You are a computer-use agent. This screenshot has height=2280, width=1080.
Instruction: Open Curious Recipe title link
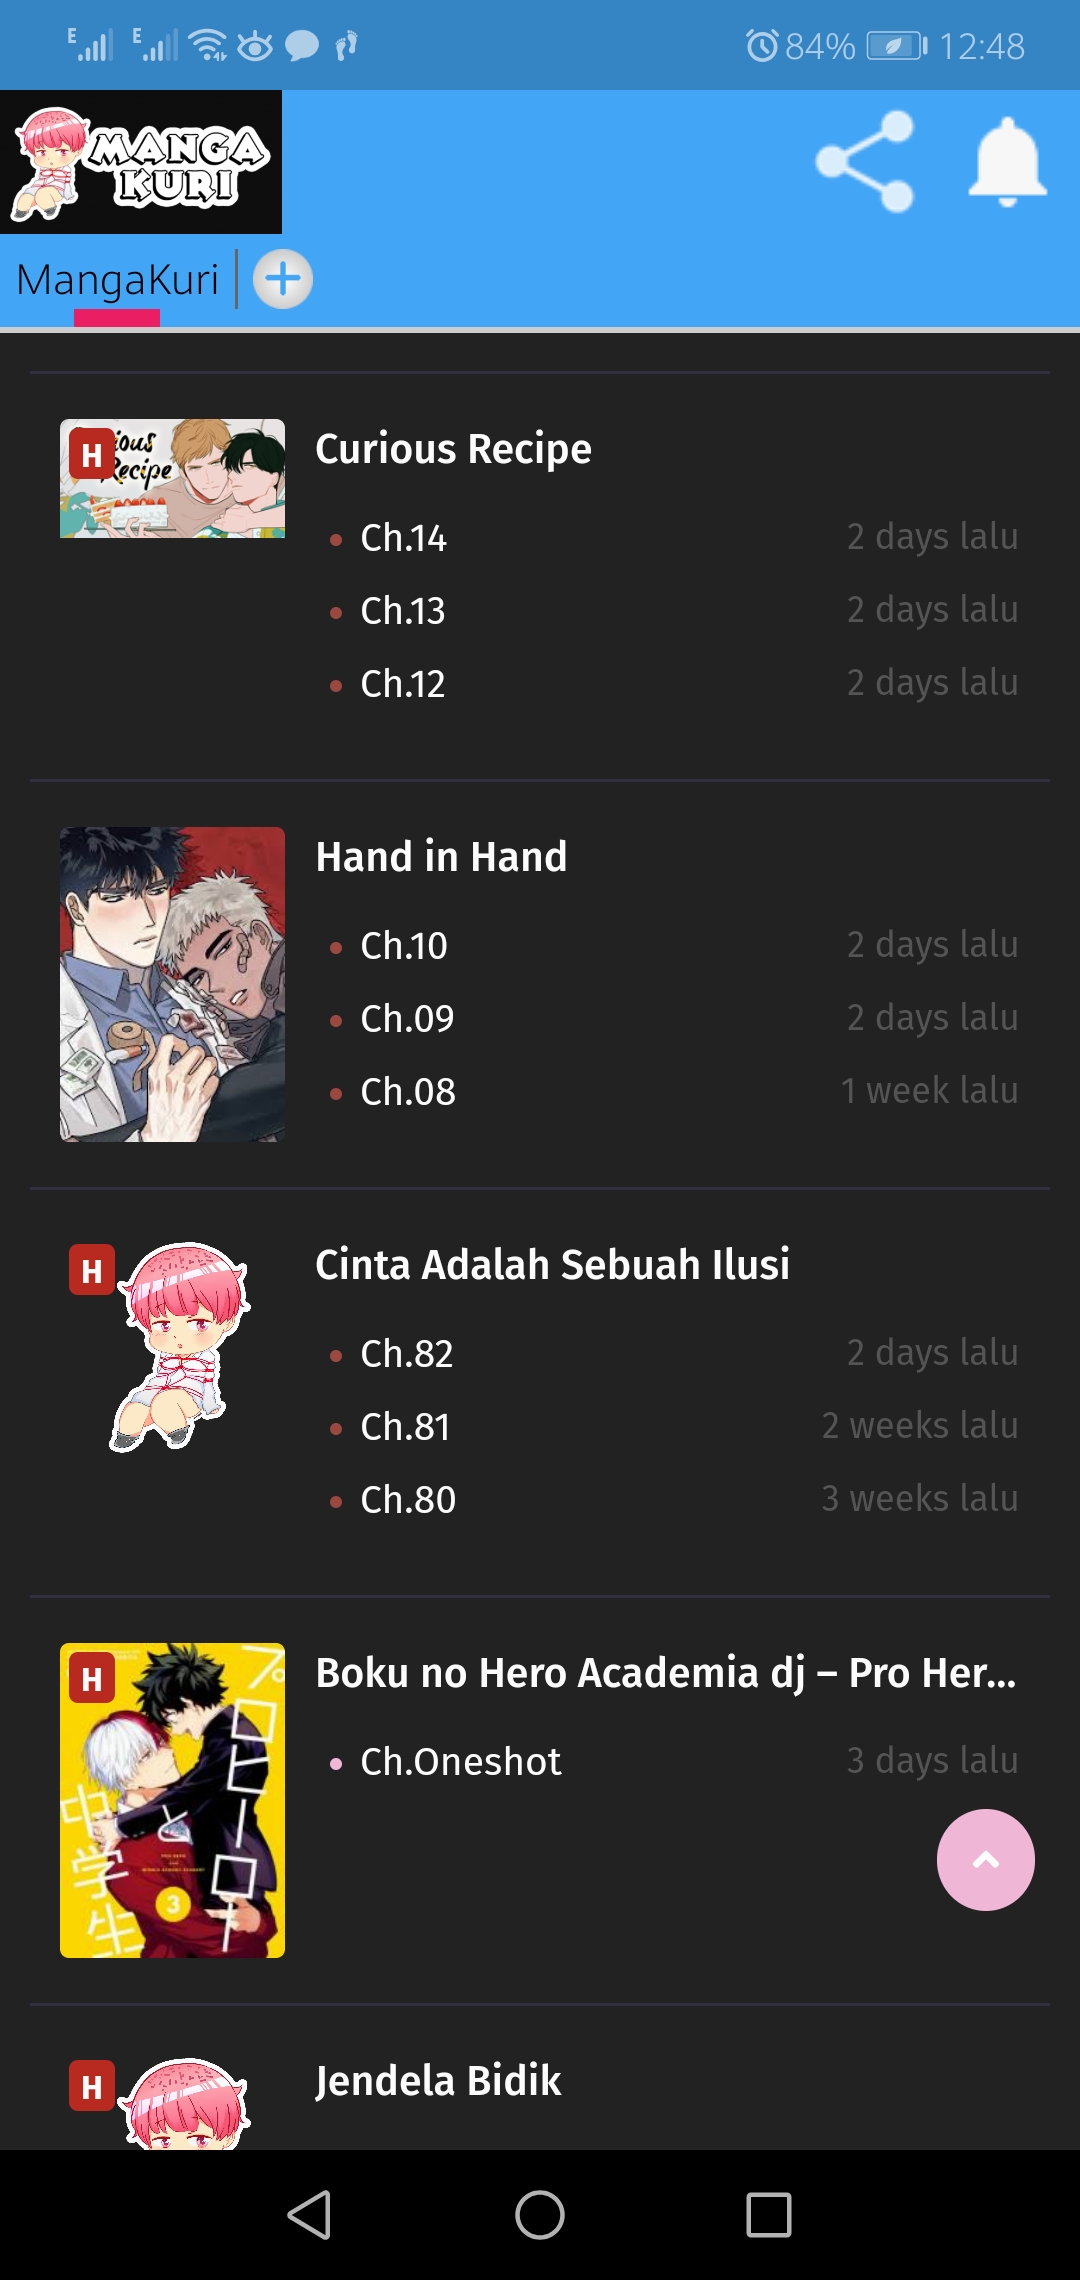coord(453,449)
